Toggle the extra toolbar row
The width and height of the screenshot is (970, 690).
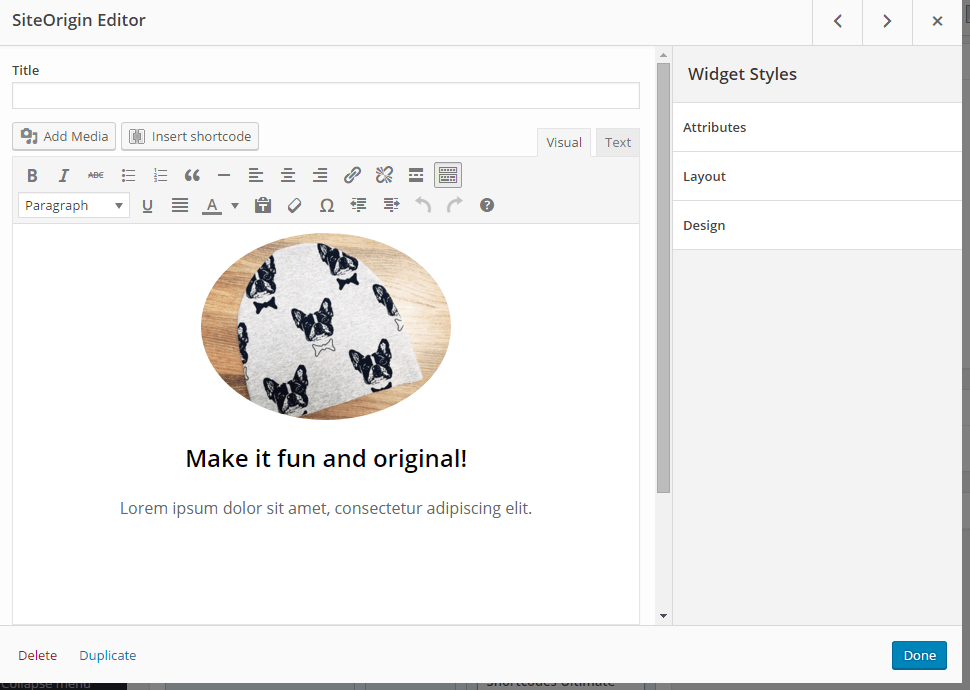point(447,174)
